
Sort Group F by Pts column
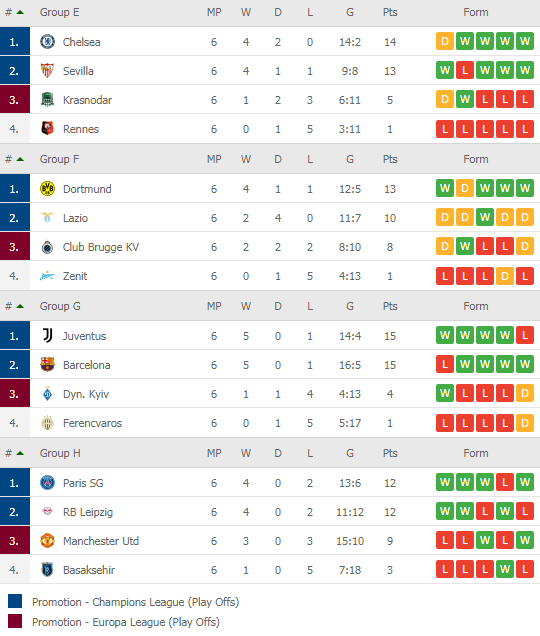[390, 159]
